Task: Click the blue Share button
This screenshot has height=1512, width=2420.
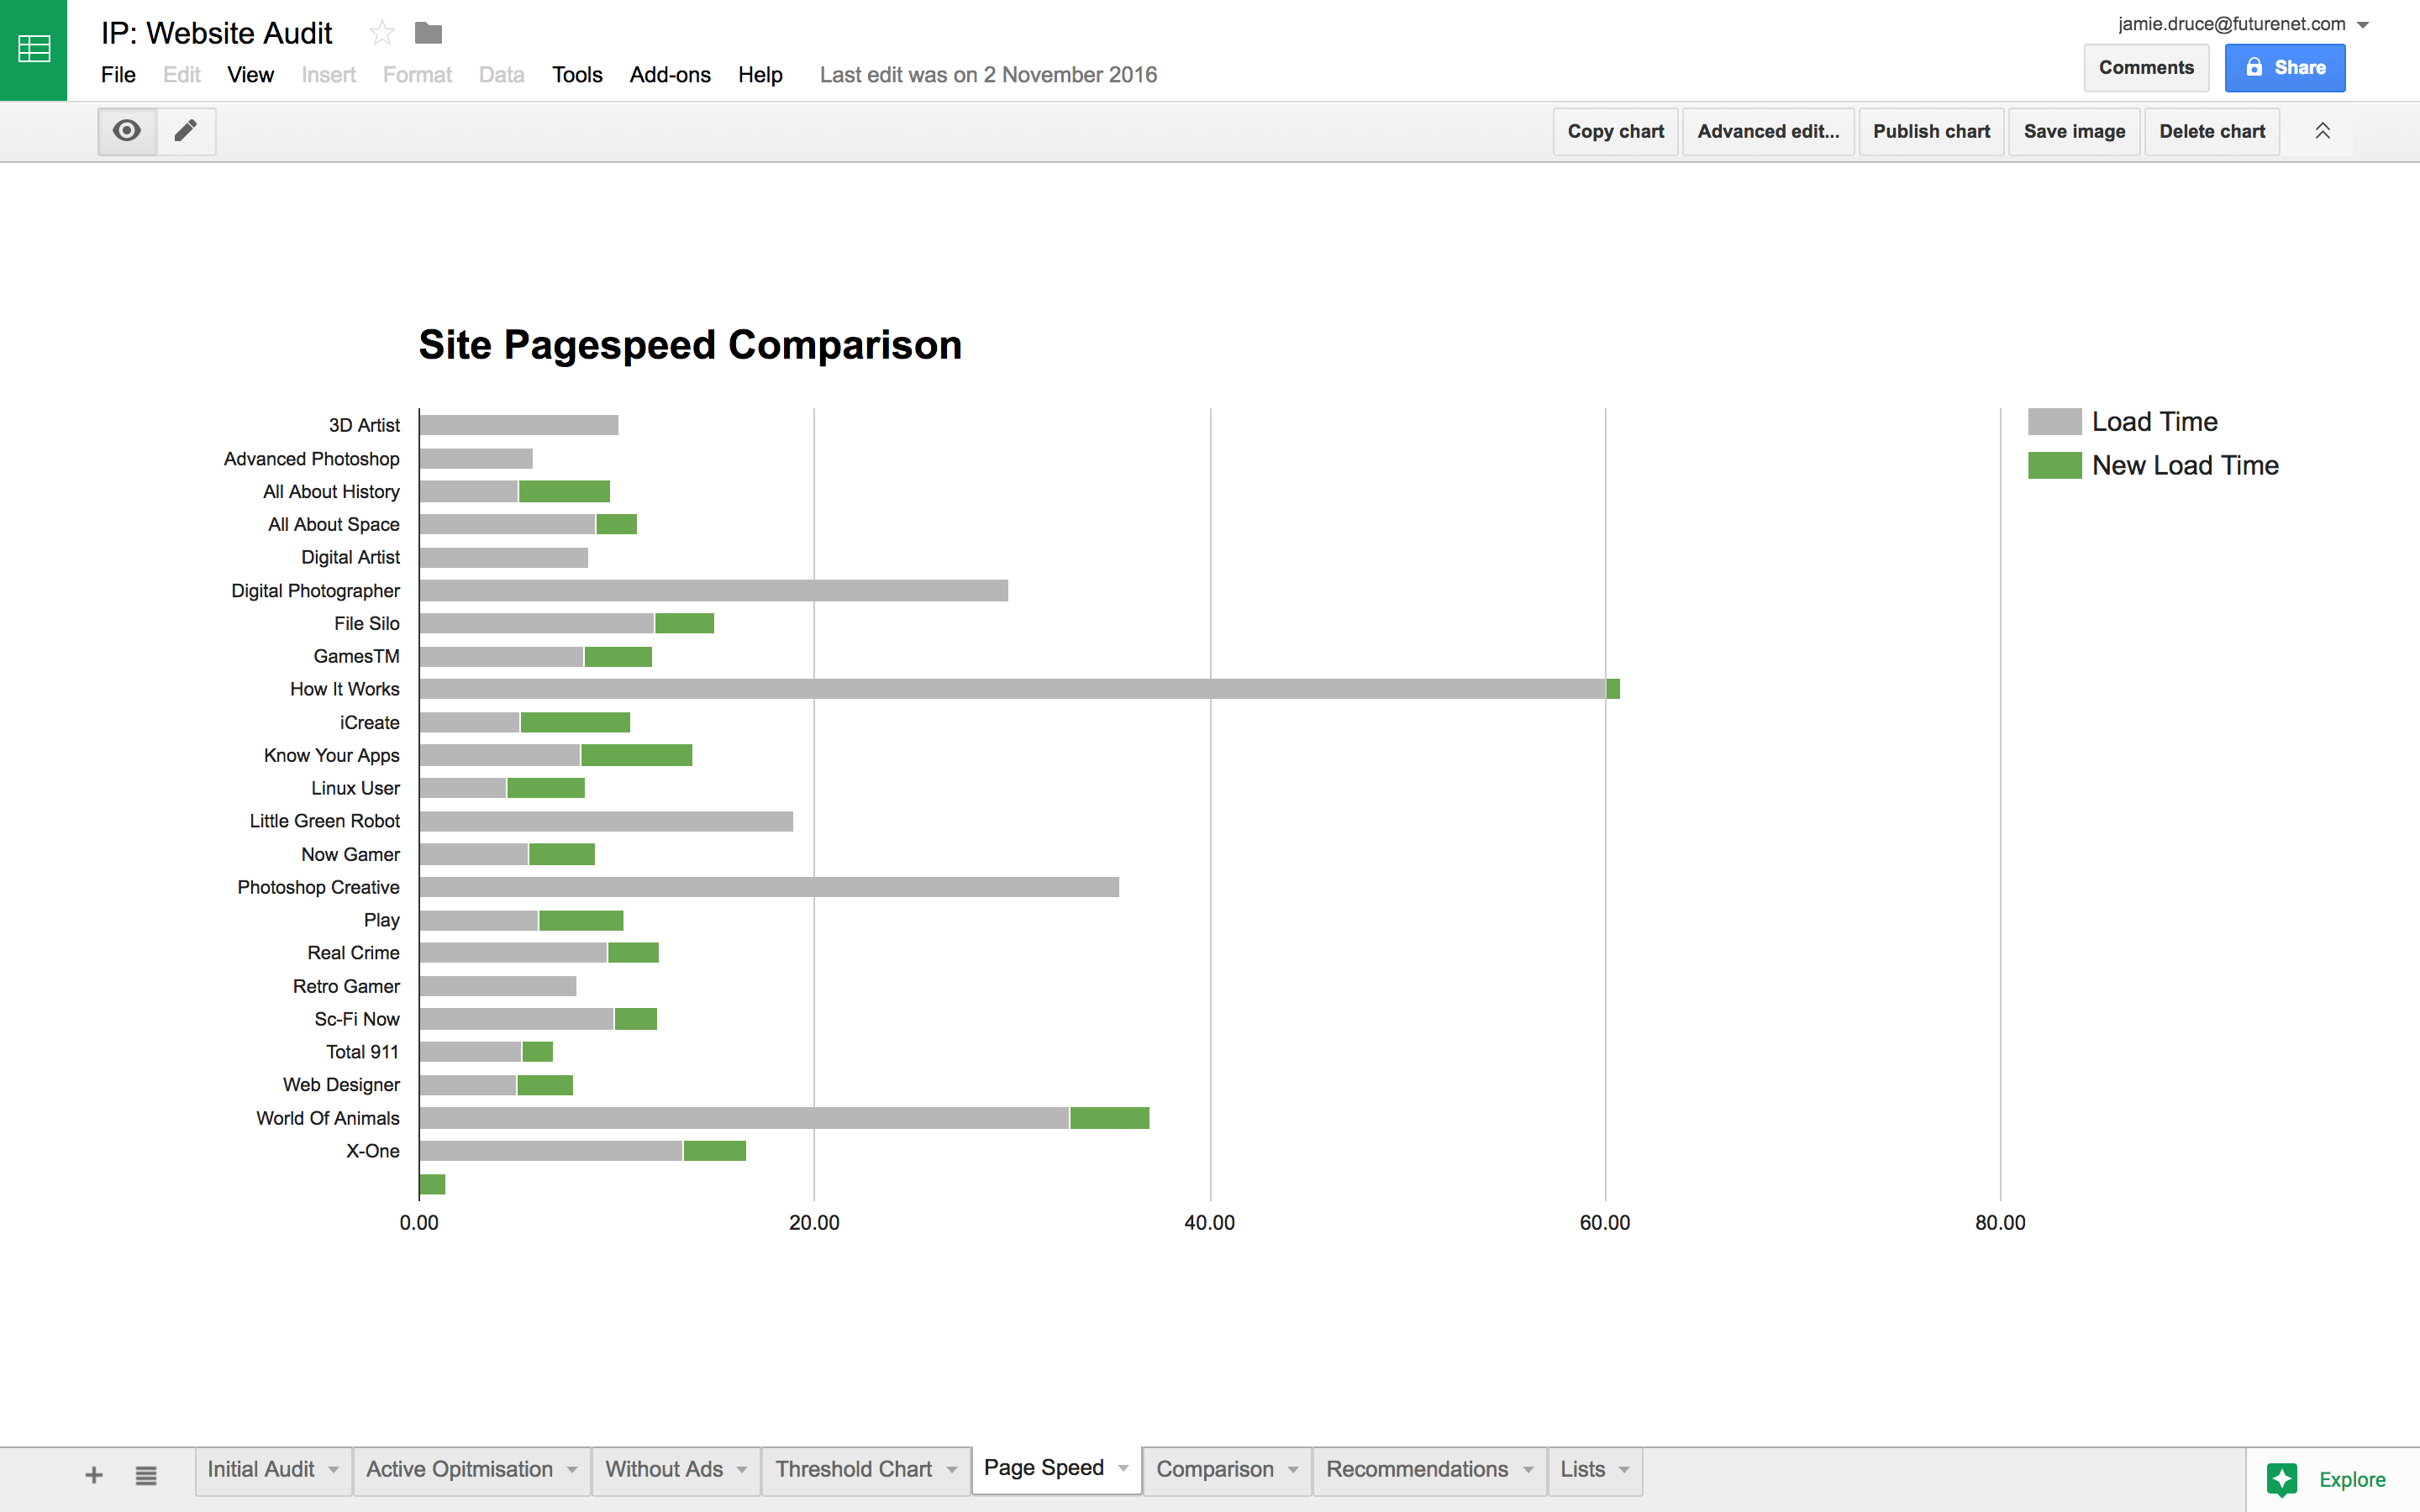Action: click(x=2285, y=68)
